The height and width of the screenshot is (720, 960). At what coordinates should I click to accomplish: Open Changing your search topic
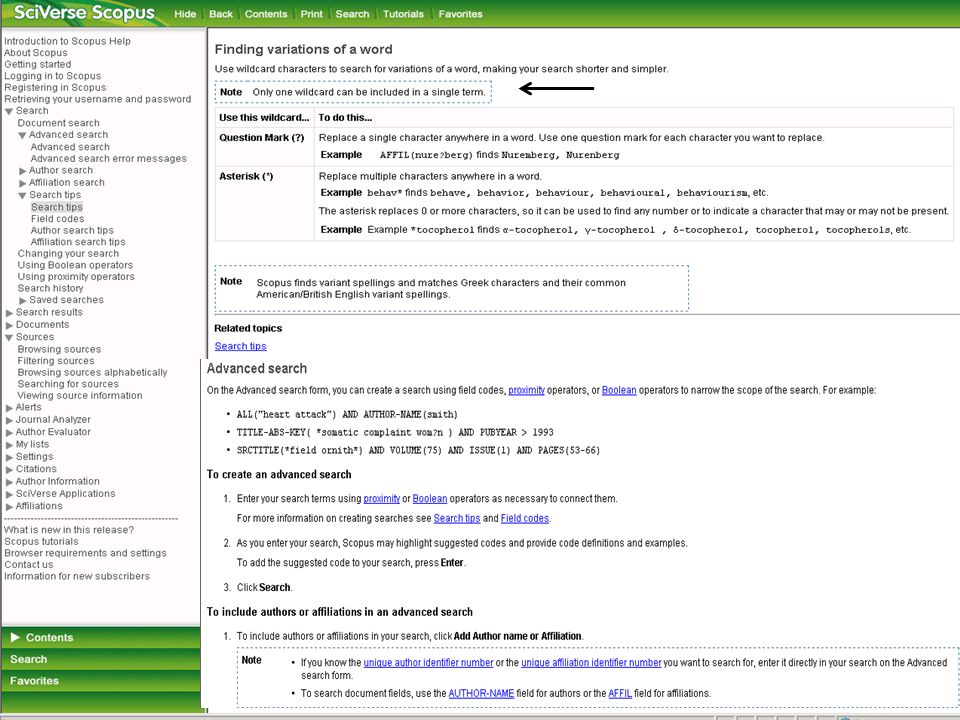(68, 253)
